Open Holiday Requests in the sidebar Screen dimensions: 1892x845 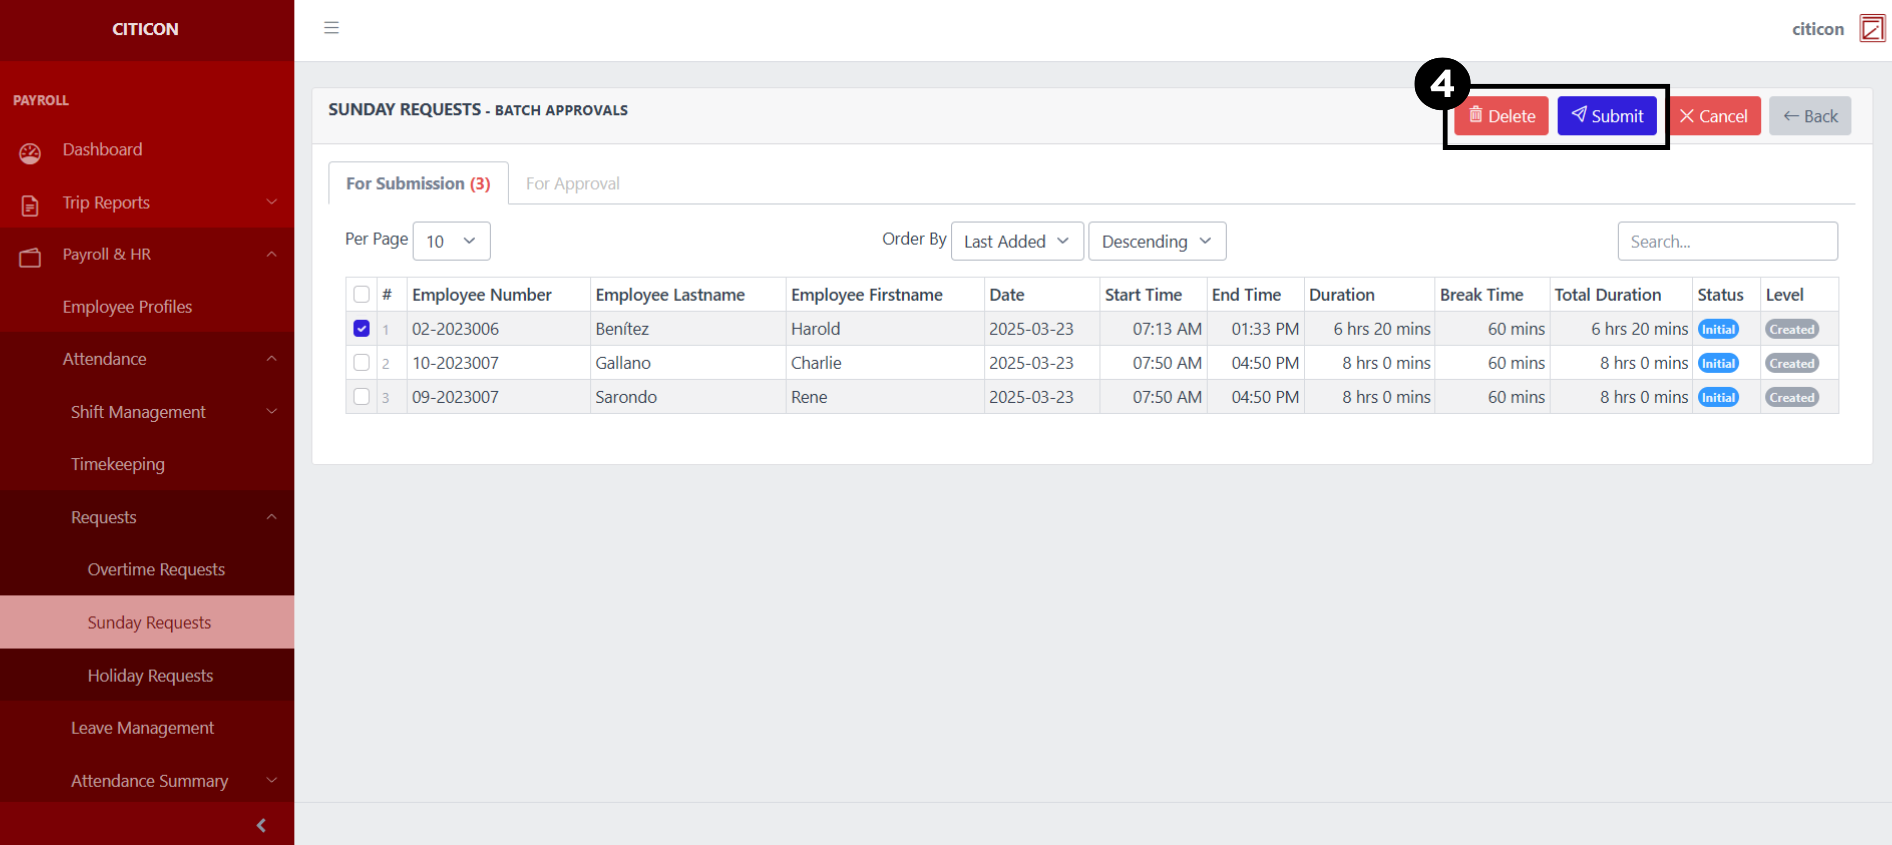[x=150, y=676]
